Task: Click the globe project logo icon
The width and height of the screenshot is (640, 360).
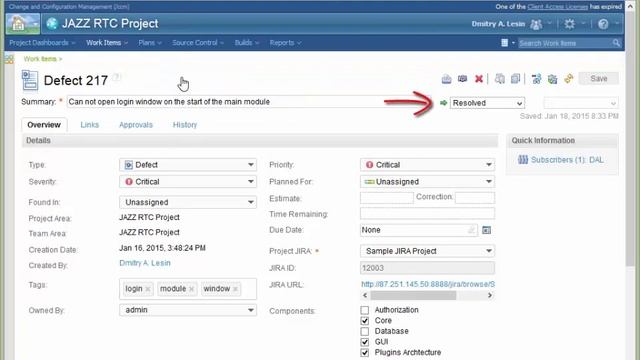Action: (52, 24)
